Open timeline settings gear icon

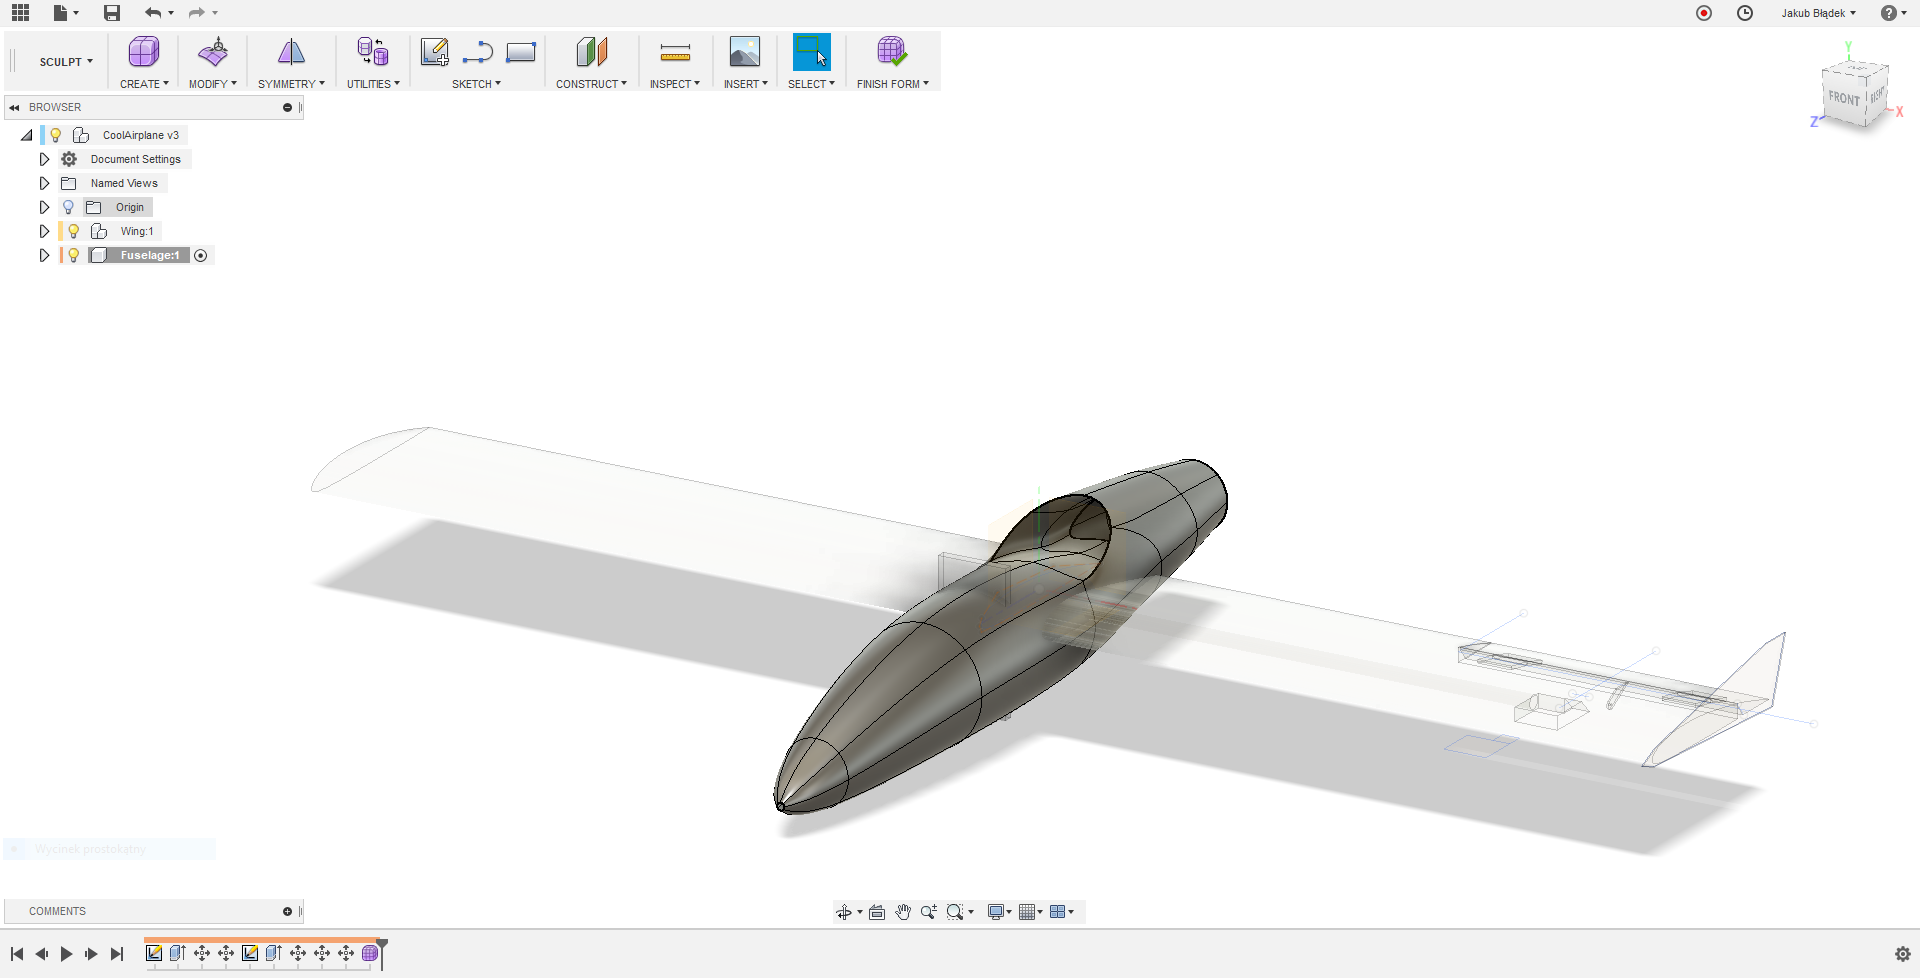(1902, 954)
